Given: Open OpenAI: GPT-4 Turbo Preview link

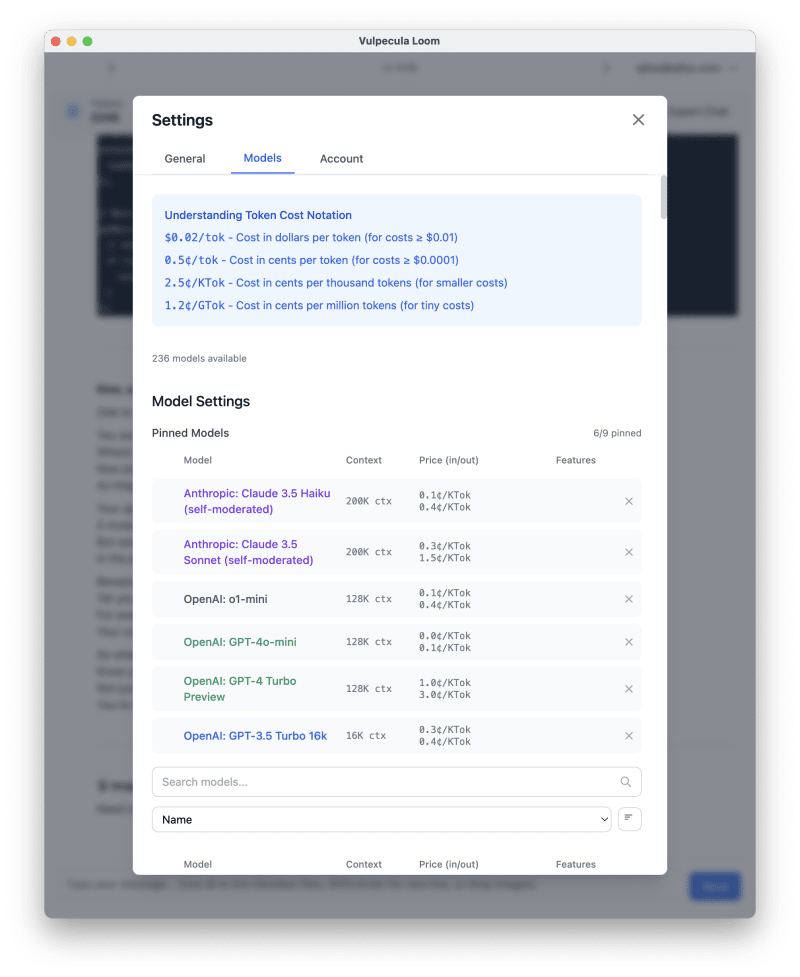Looking at the screenshot, I should [x=240, y=689].
